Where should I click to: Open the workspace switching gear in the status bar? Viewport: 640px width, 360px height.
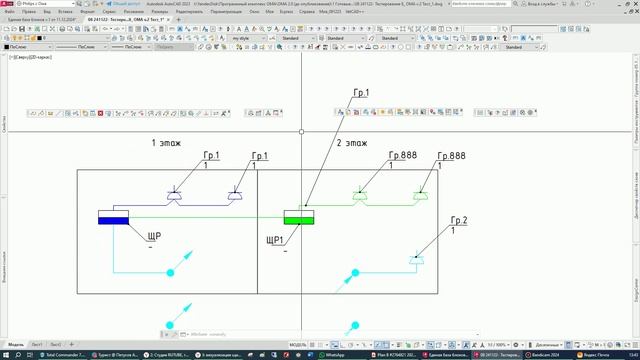tap(516, 345)
